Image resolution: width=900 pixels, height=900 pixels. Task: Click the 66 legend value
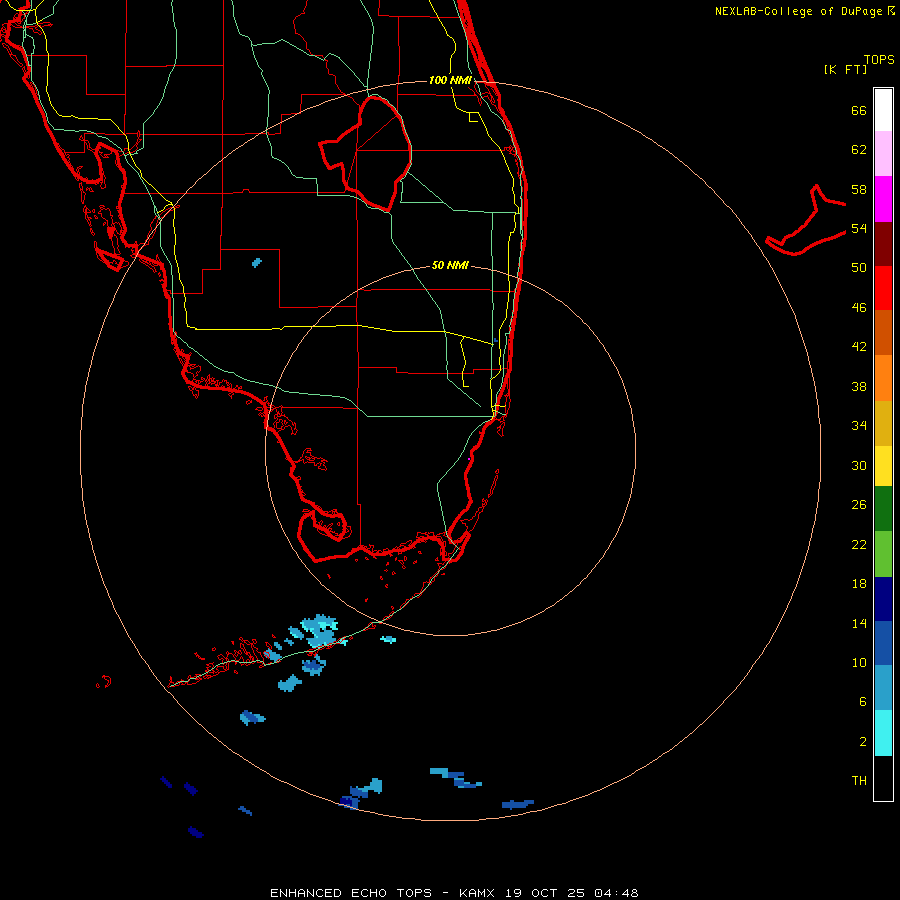click(859, 110)
